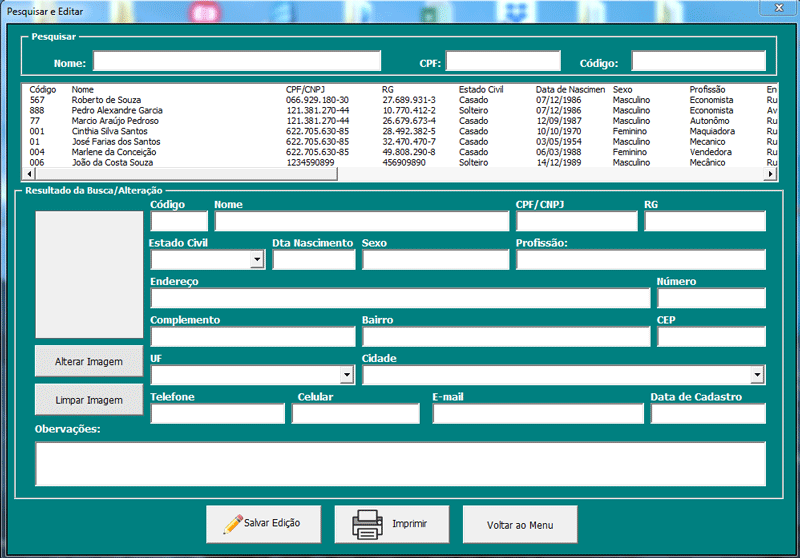800x558 pixels.
Task: Click the Sexo field
Action: click(x=436, y=260)
